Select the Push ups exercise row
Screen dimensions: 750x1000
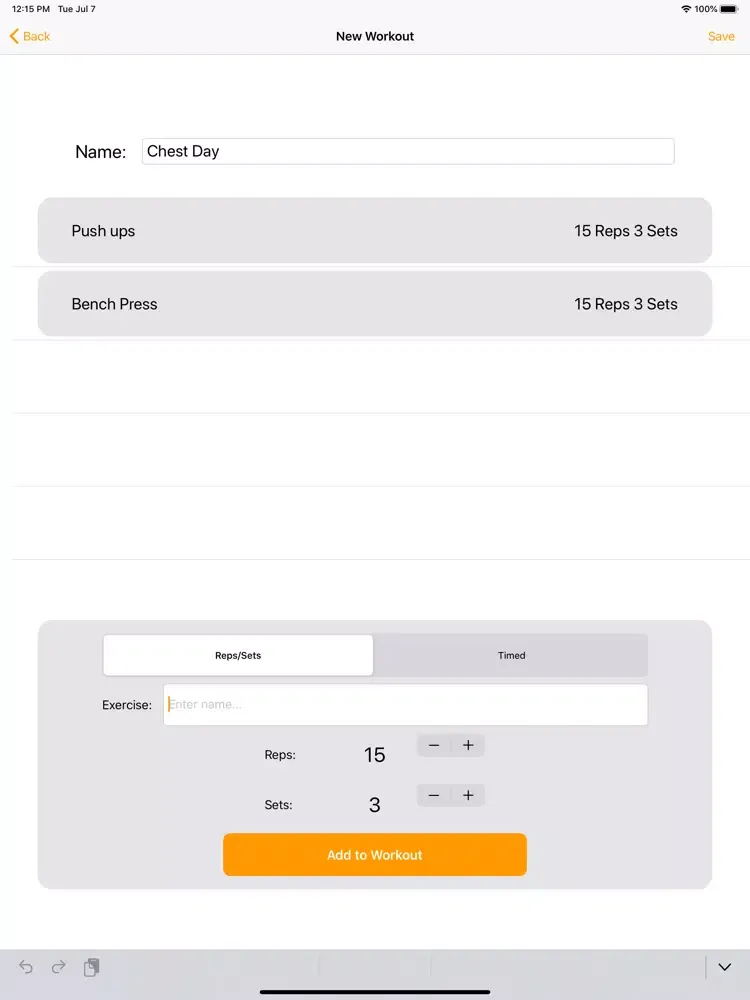click(375, 231)
